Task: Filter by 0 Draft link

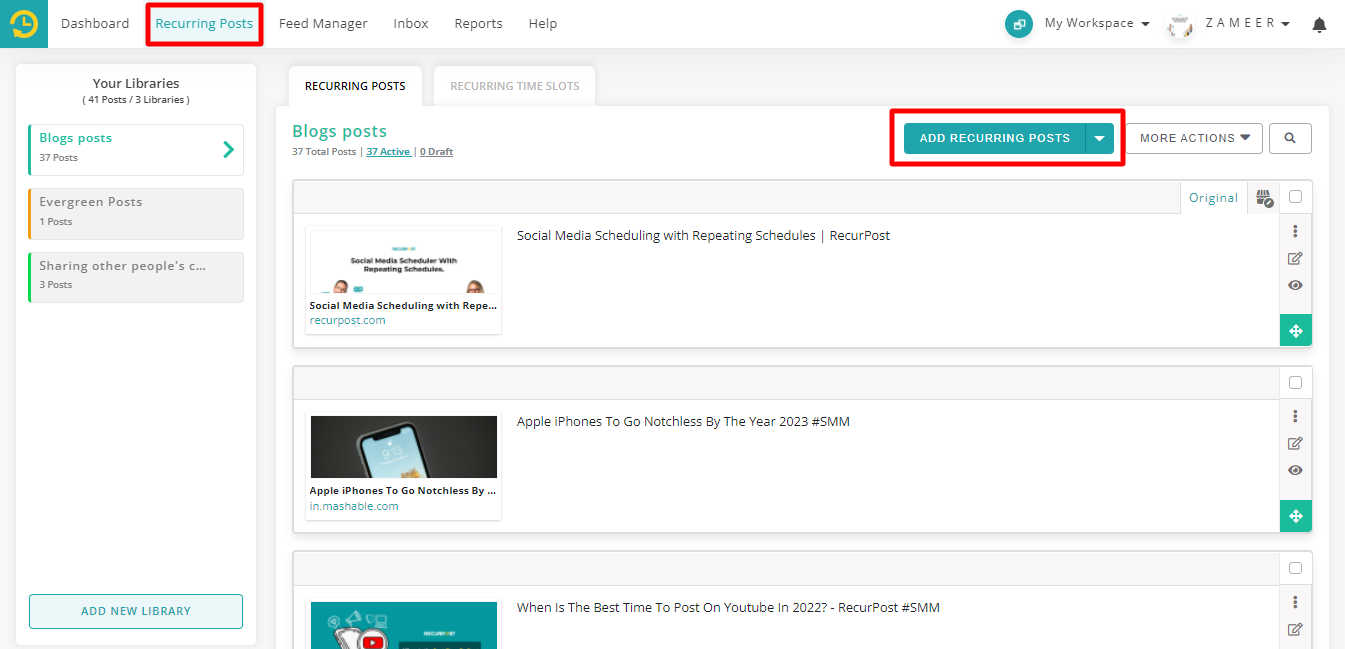Action: coord(436,152)
